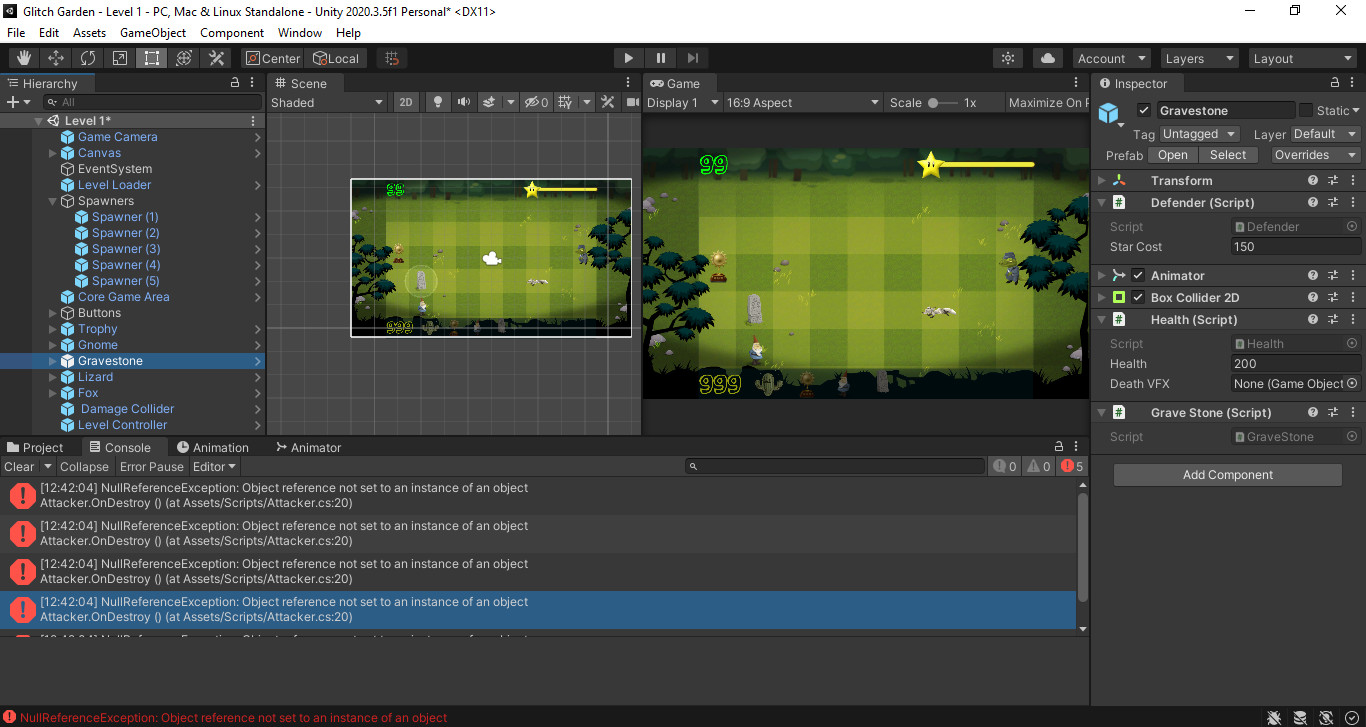Select the Rotate tool

tap(88, 58)
